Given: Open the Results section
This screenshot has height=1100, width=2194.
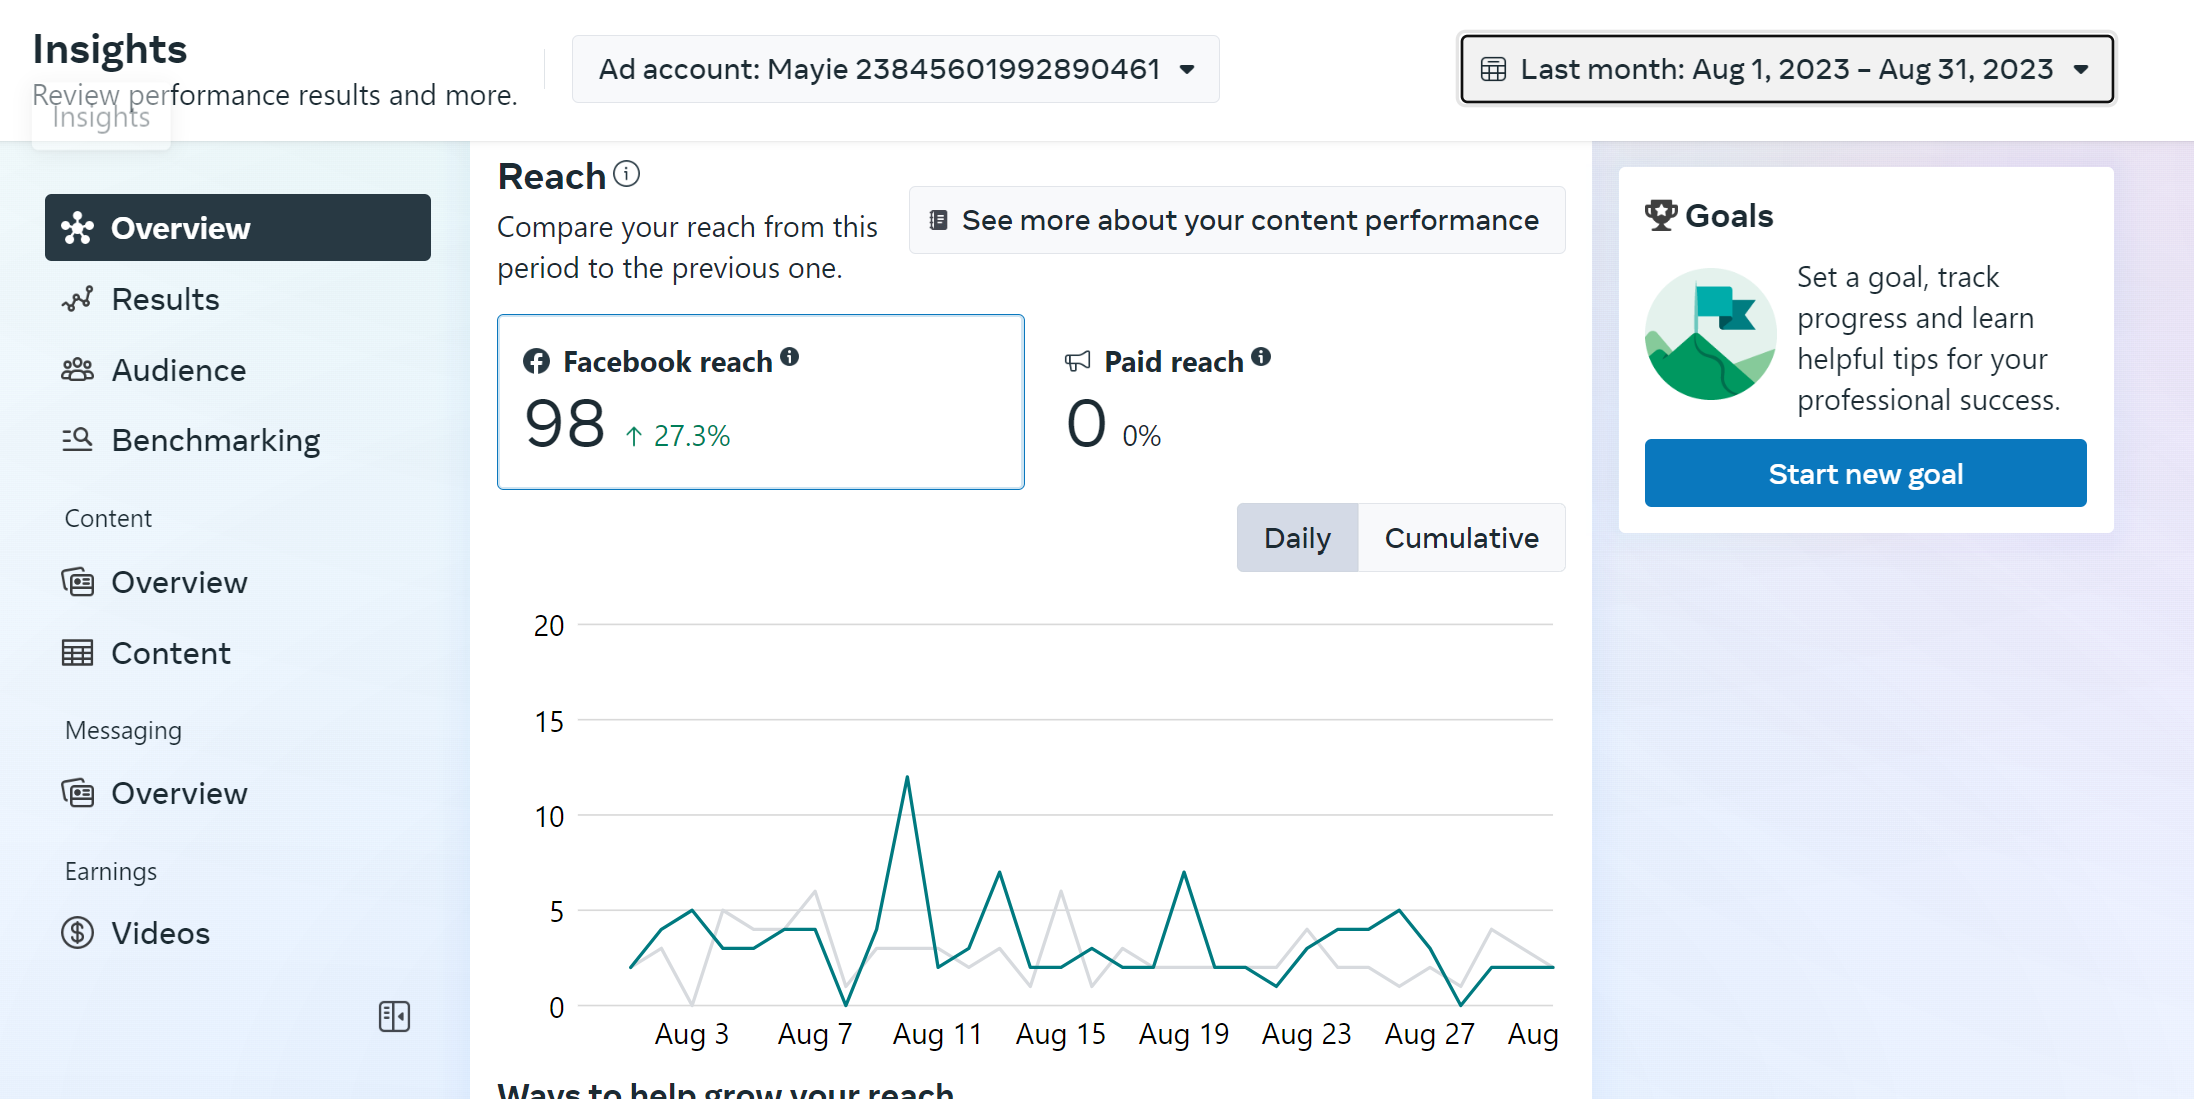Looking at the screenshot, I should 238,299.
